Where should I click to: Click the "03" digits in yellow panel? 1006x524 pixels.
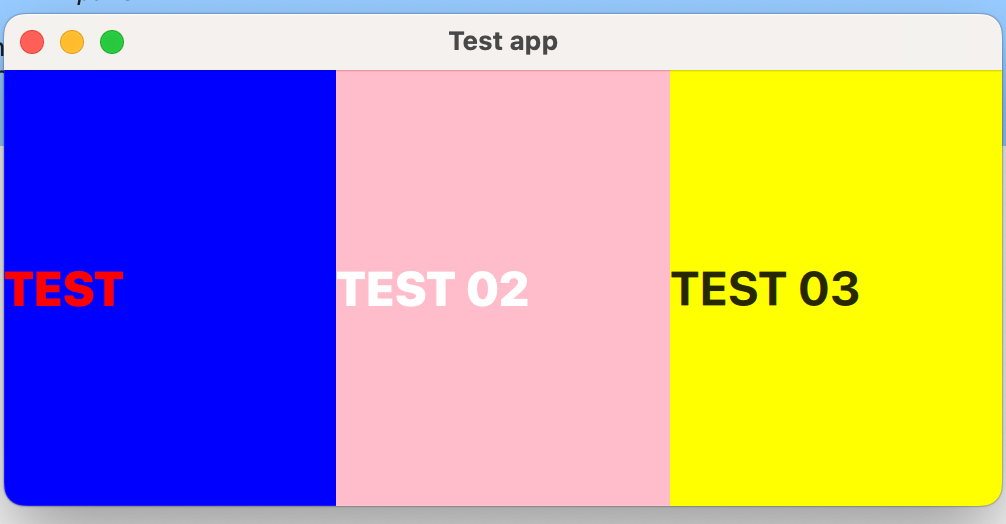pyautogui.click(x=830, y=289)
